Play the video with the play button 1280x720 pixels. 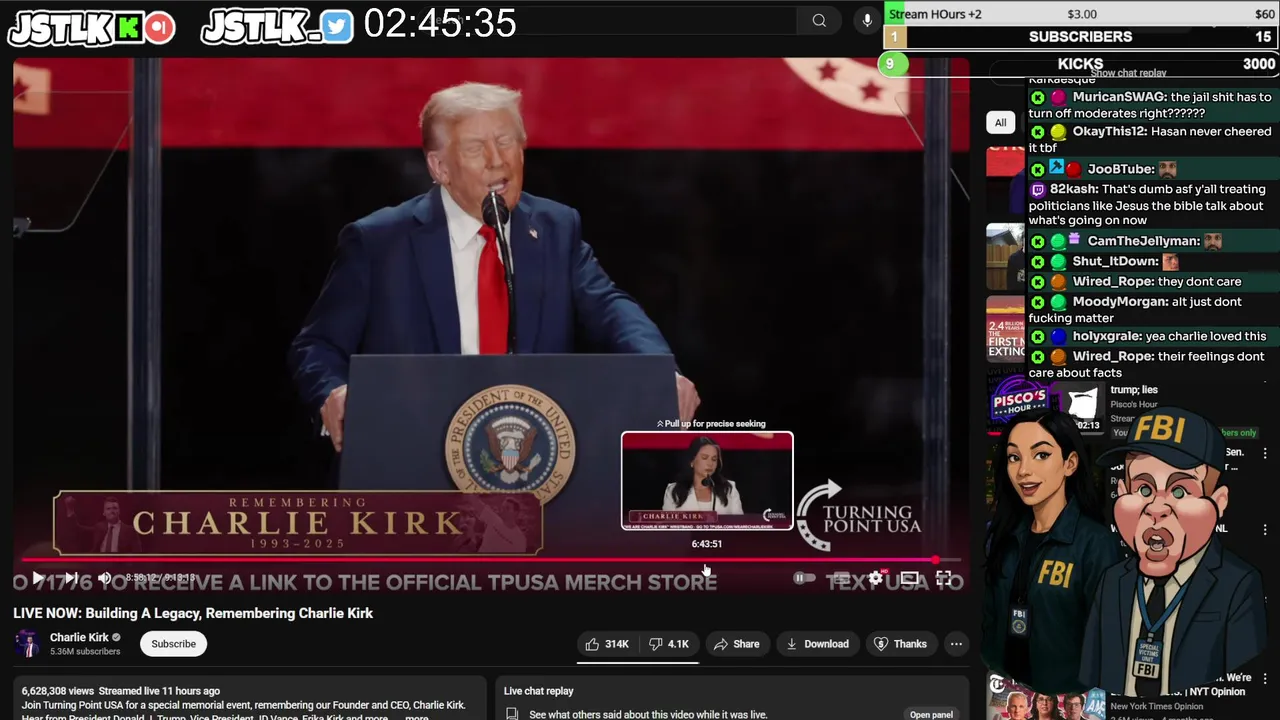click(38, 578)
